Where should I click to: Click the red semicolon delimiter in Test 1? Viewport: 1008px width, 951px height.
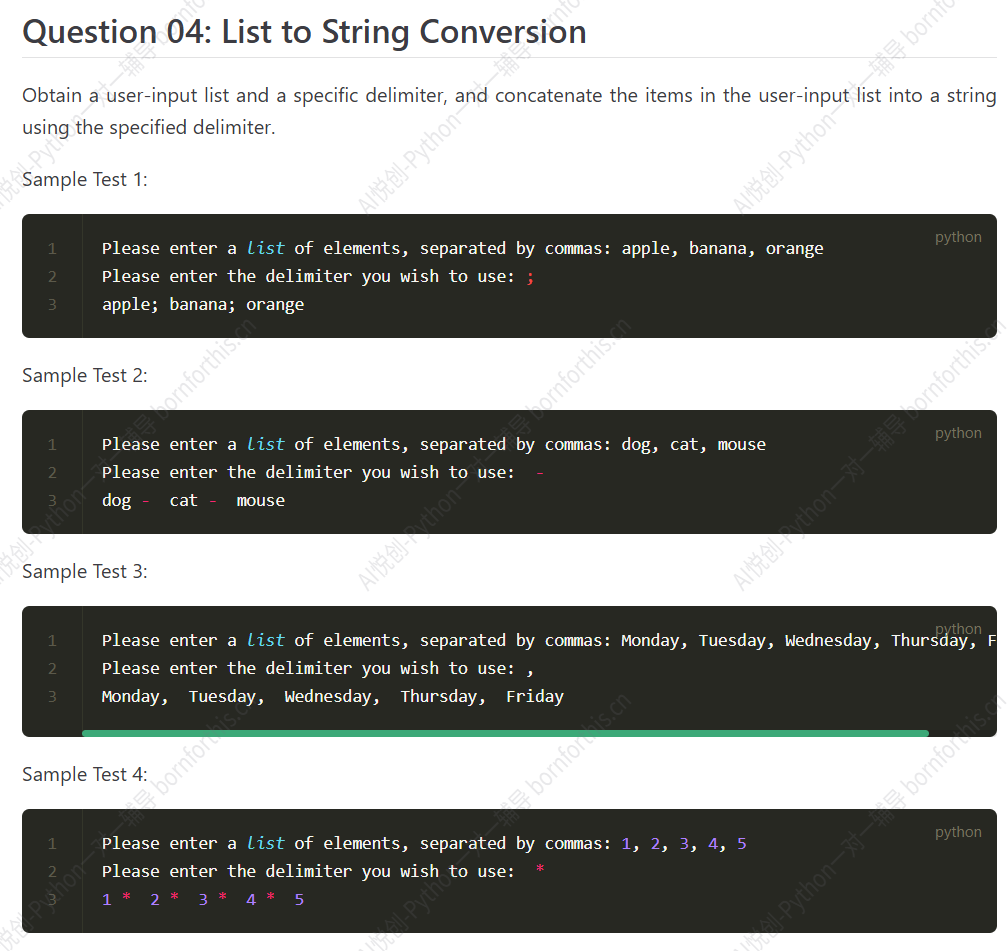coord(530,278)
